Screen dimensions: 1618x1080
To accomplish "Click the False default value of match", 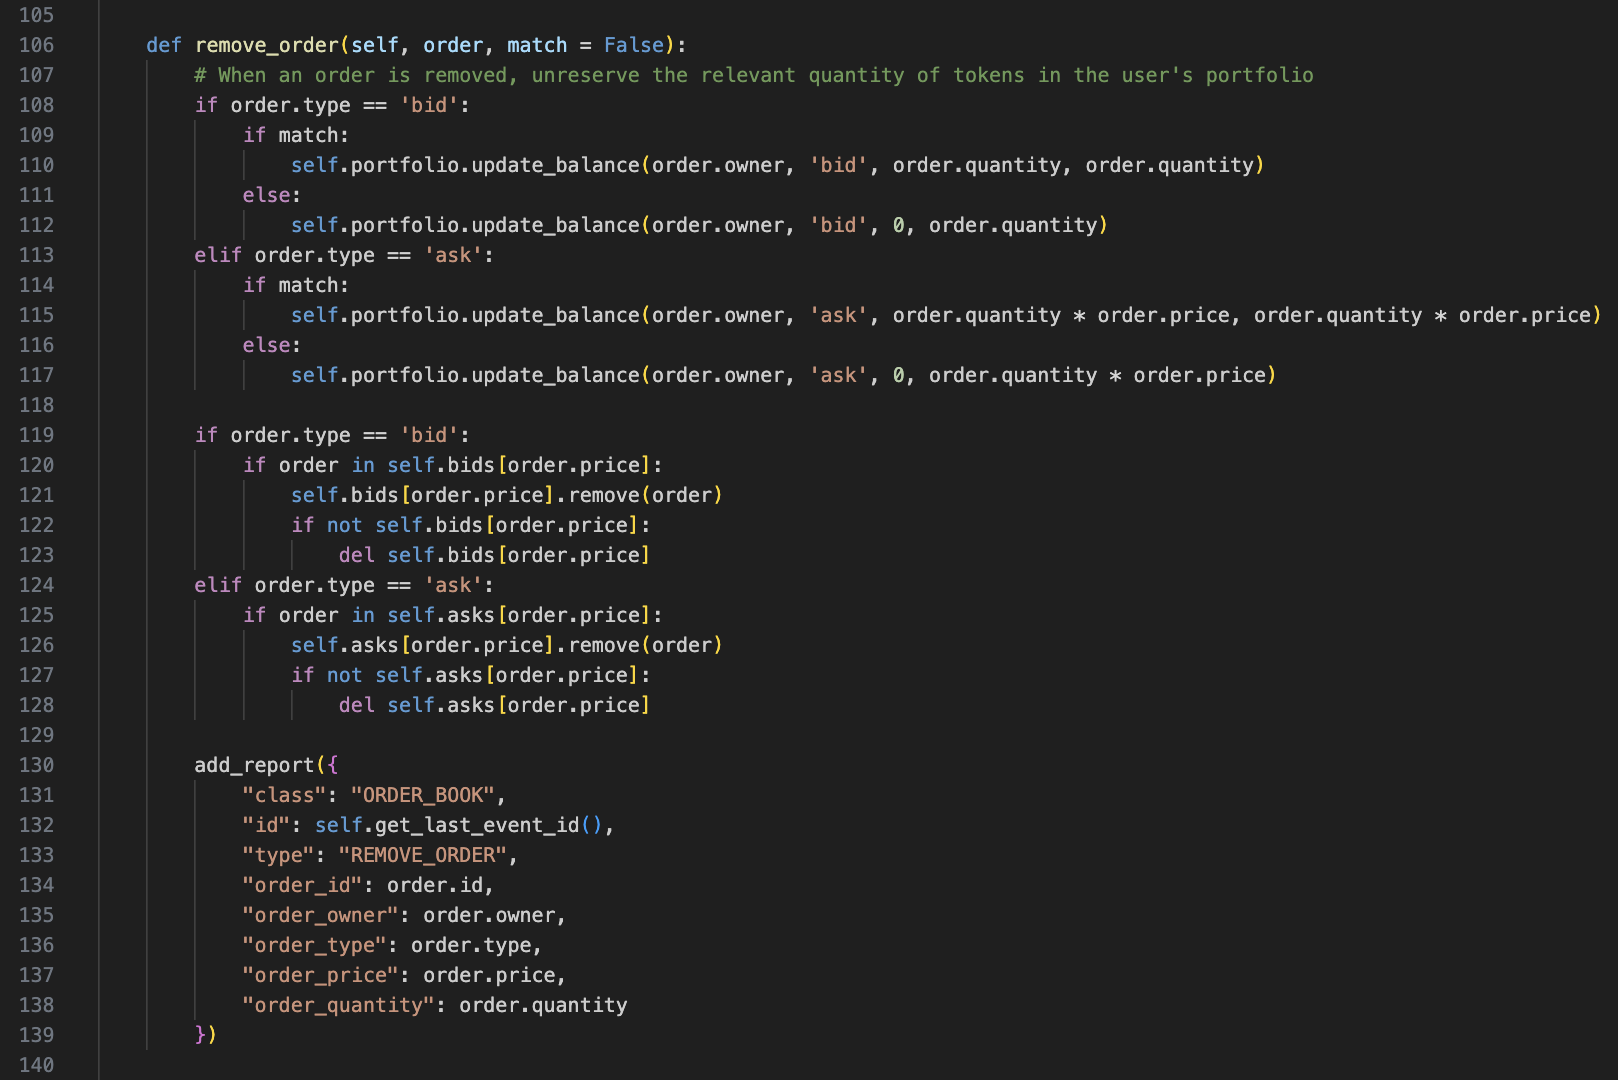I will [634, 45].
